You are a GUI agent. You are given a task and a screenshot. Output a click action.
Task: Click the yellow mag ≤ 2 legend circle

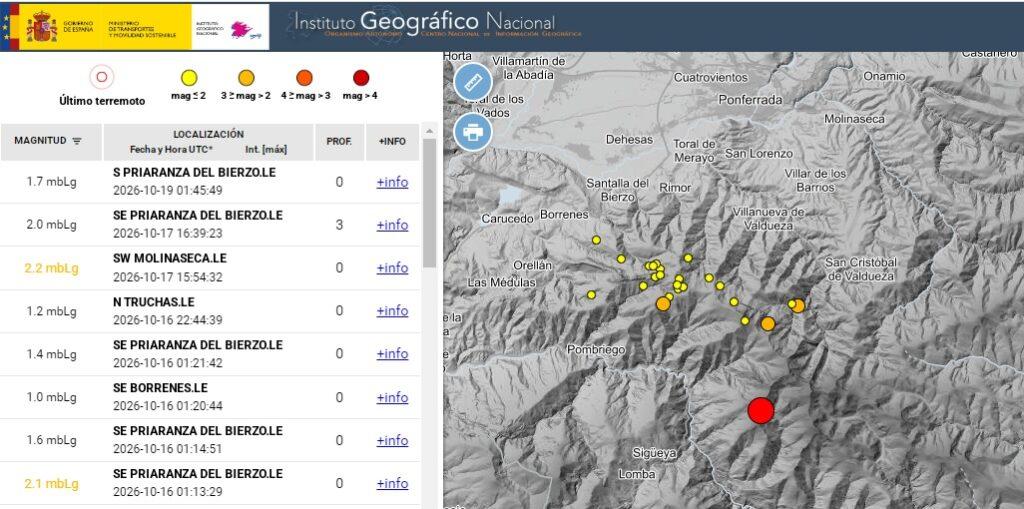click(189, 78)
